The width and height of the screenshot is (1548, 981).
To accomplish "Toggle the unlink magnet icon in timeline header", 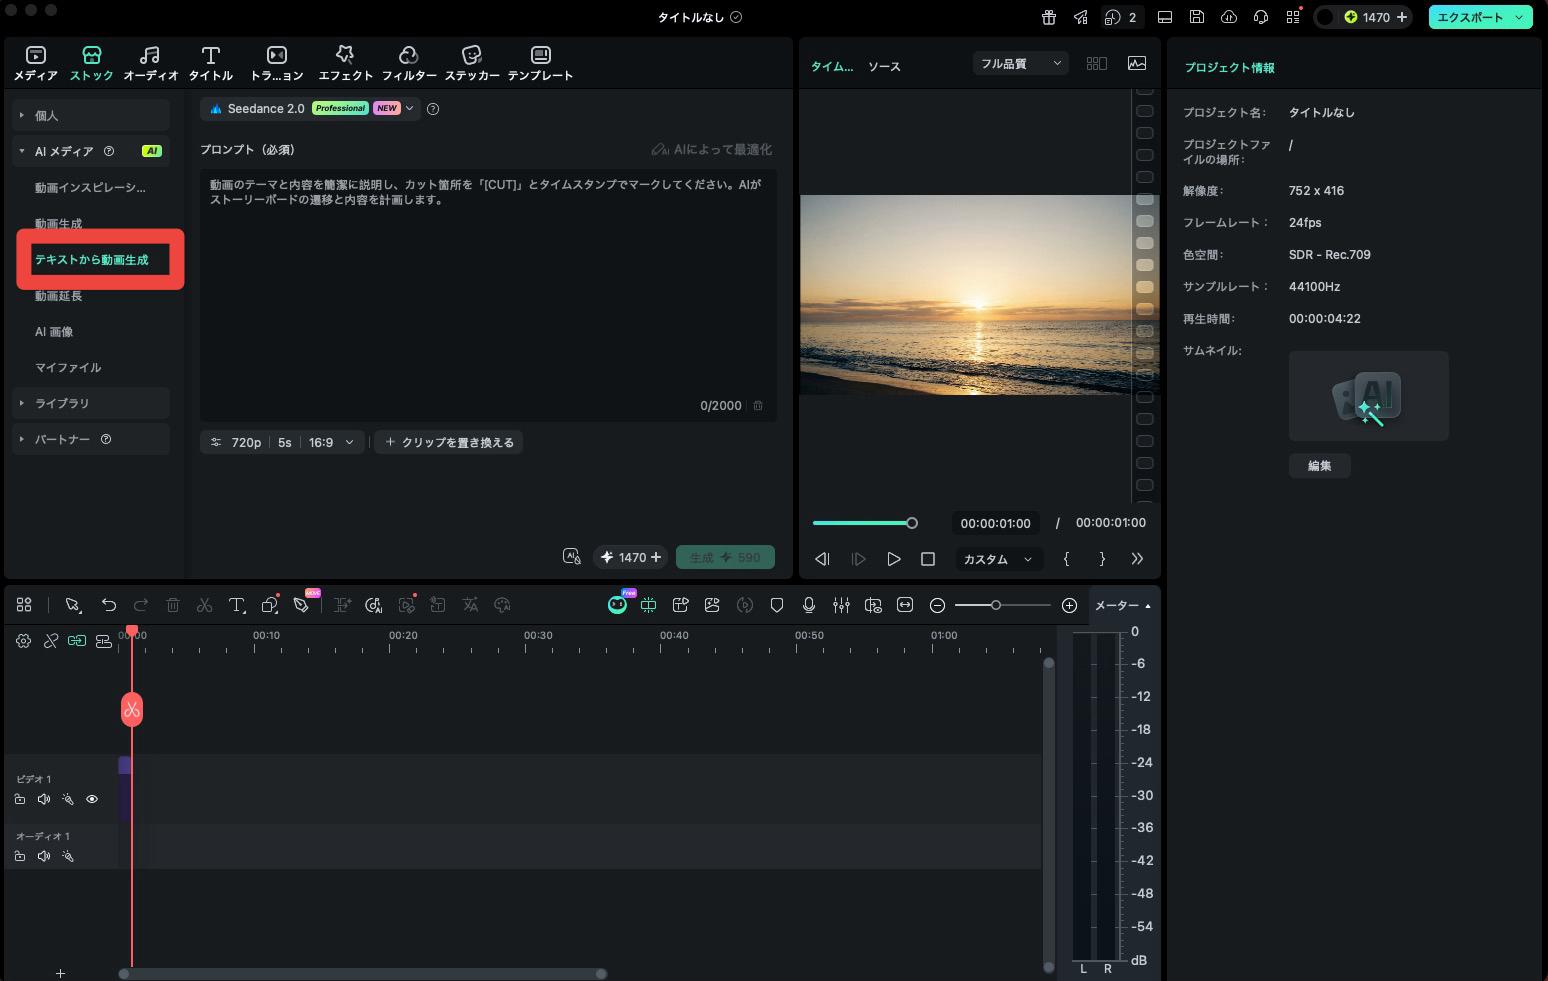I will point(50,641).
